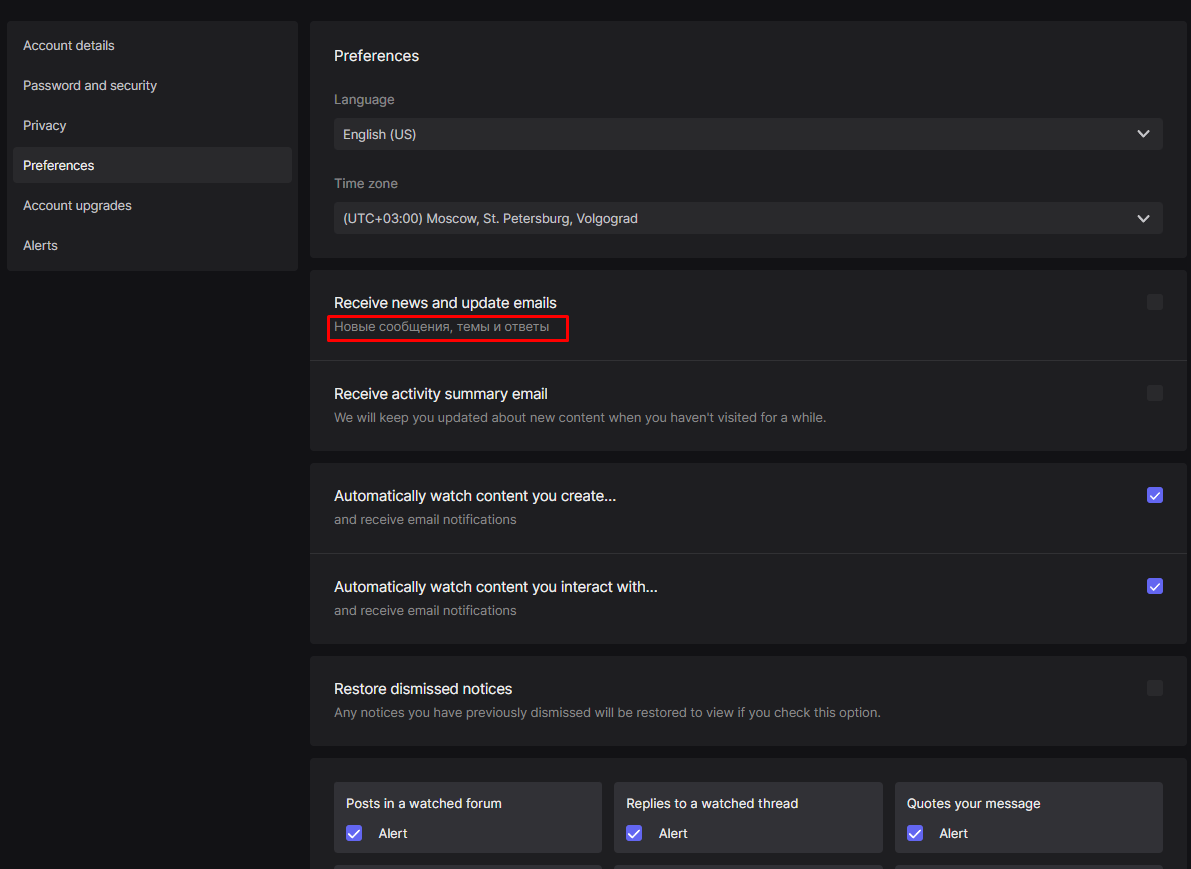Navigate to the Alerts sidebar item
This screenshot has width=1191, height=869.
click(x=41, y=246)
